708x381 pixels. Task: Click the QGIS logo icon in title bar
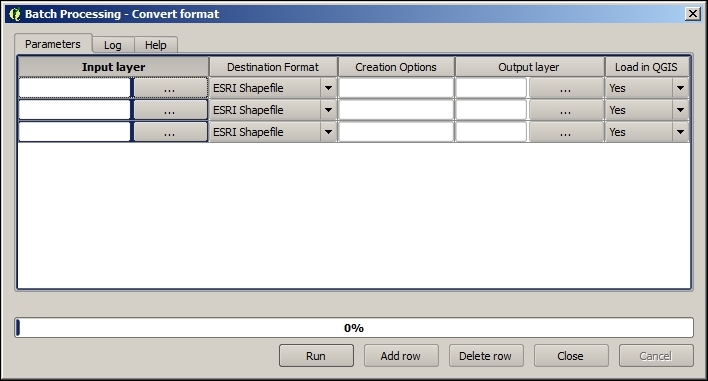[15, 14]
